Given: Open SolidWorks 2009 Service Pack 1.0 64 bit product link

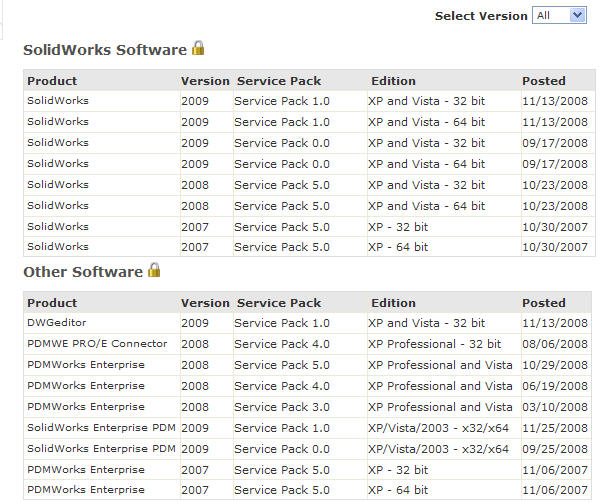Looking at the screenshot, I should [x=58, y=122].
